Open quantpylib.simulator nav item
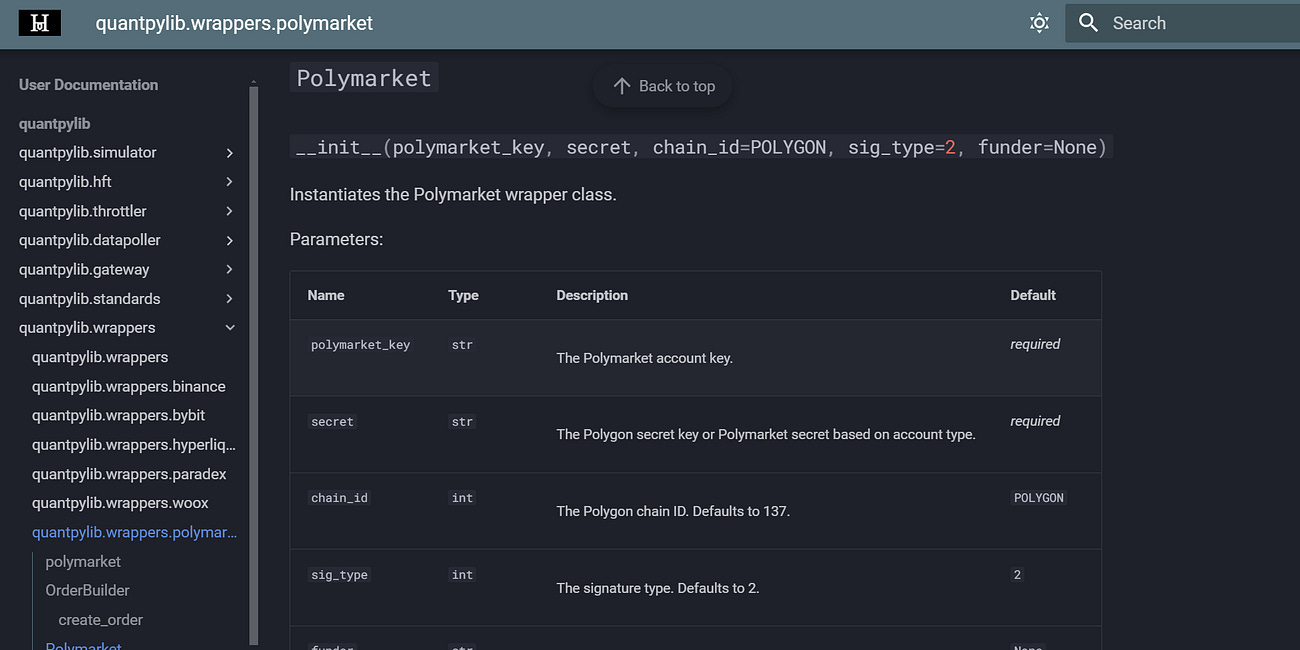Viewport: 1300px width, 650px height. (88, 152)
